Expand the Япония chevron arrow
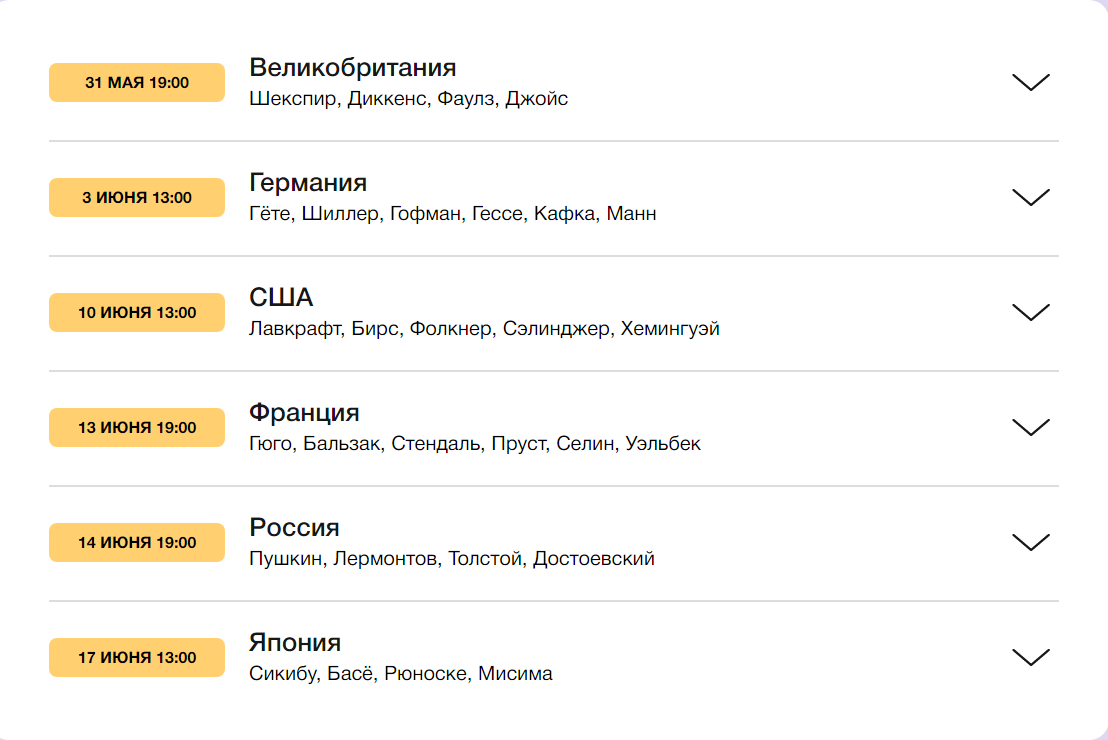Image resolution: width=1108 pixels, height=740 pixels. click(x=1030, y=658)
